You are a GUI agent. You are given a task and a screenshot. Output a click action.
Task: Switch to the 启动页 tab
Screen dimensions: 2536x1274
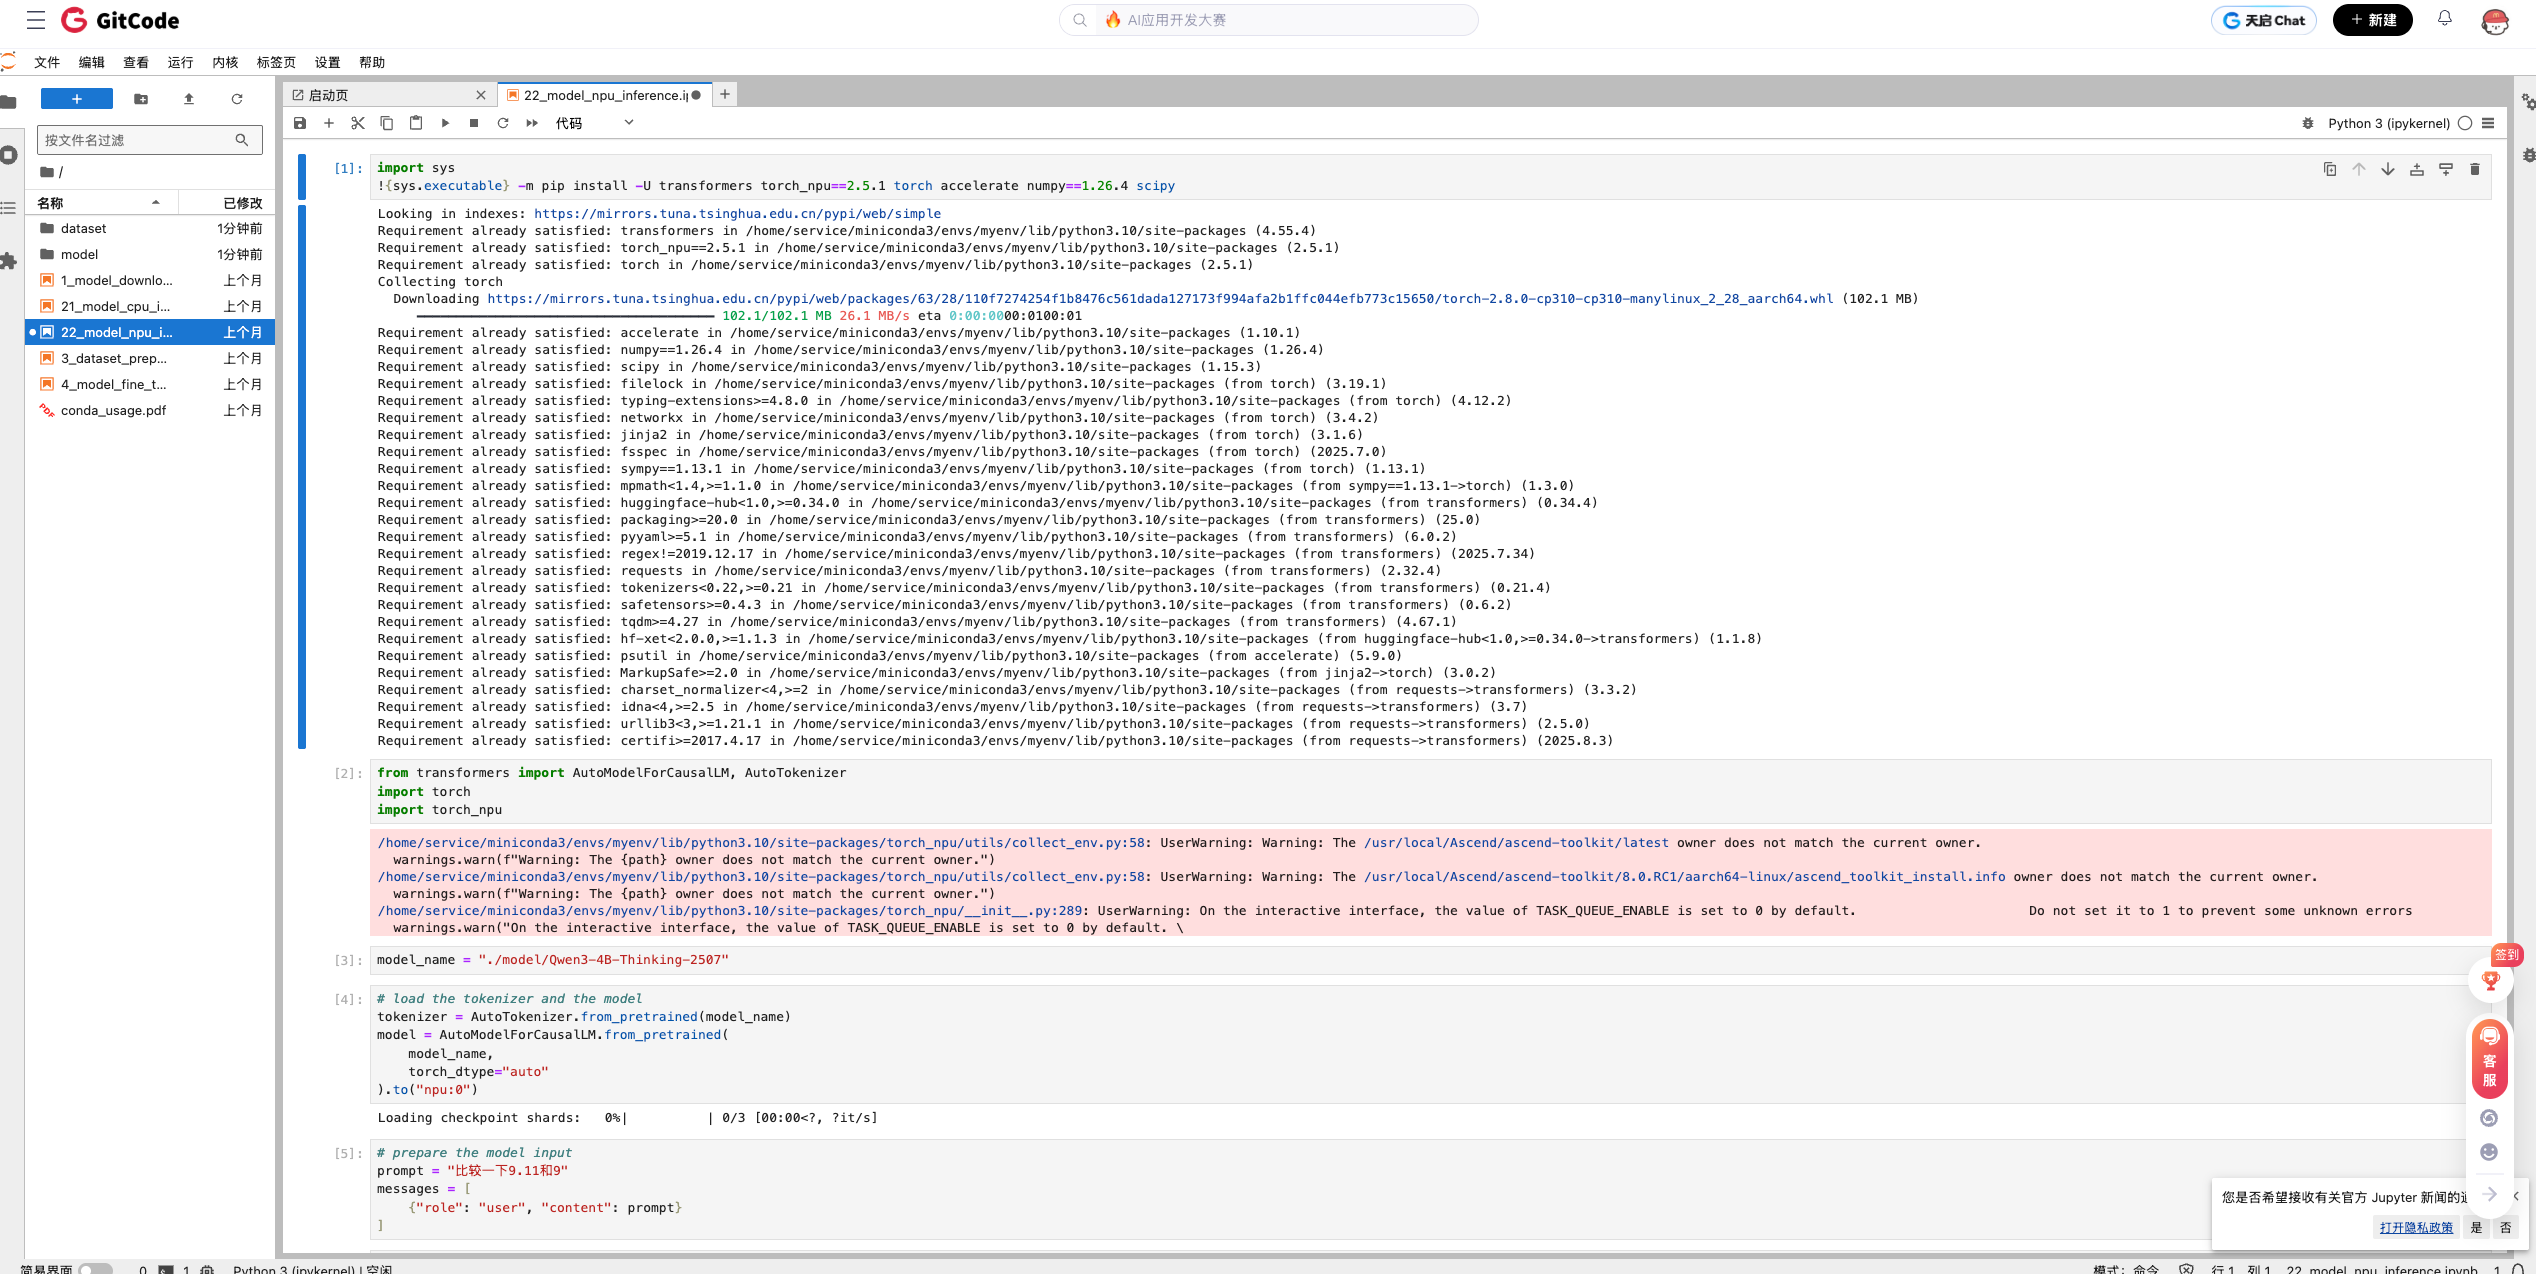(x=330, y=94)
